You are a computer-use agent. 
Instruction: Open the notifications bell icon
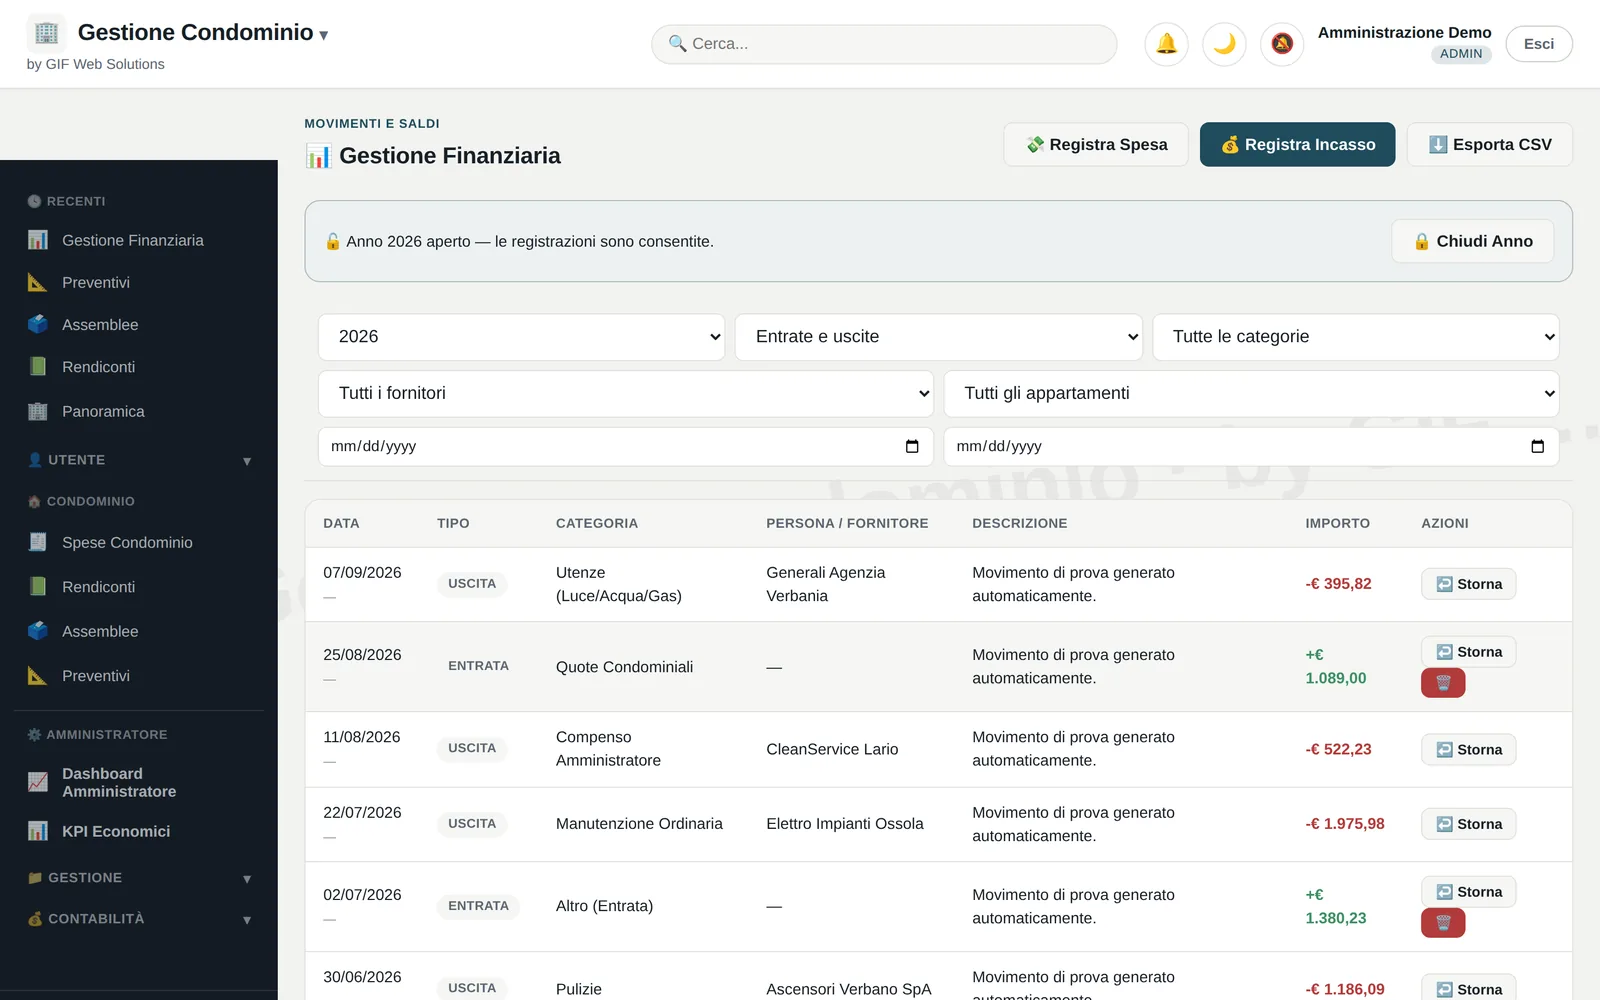(x=1166, y=44)
